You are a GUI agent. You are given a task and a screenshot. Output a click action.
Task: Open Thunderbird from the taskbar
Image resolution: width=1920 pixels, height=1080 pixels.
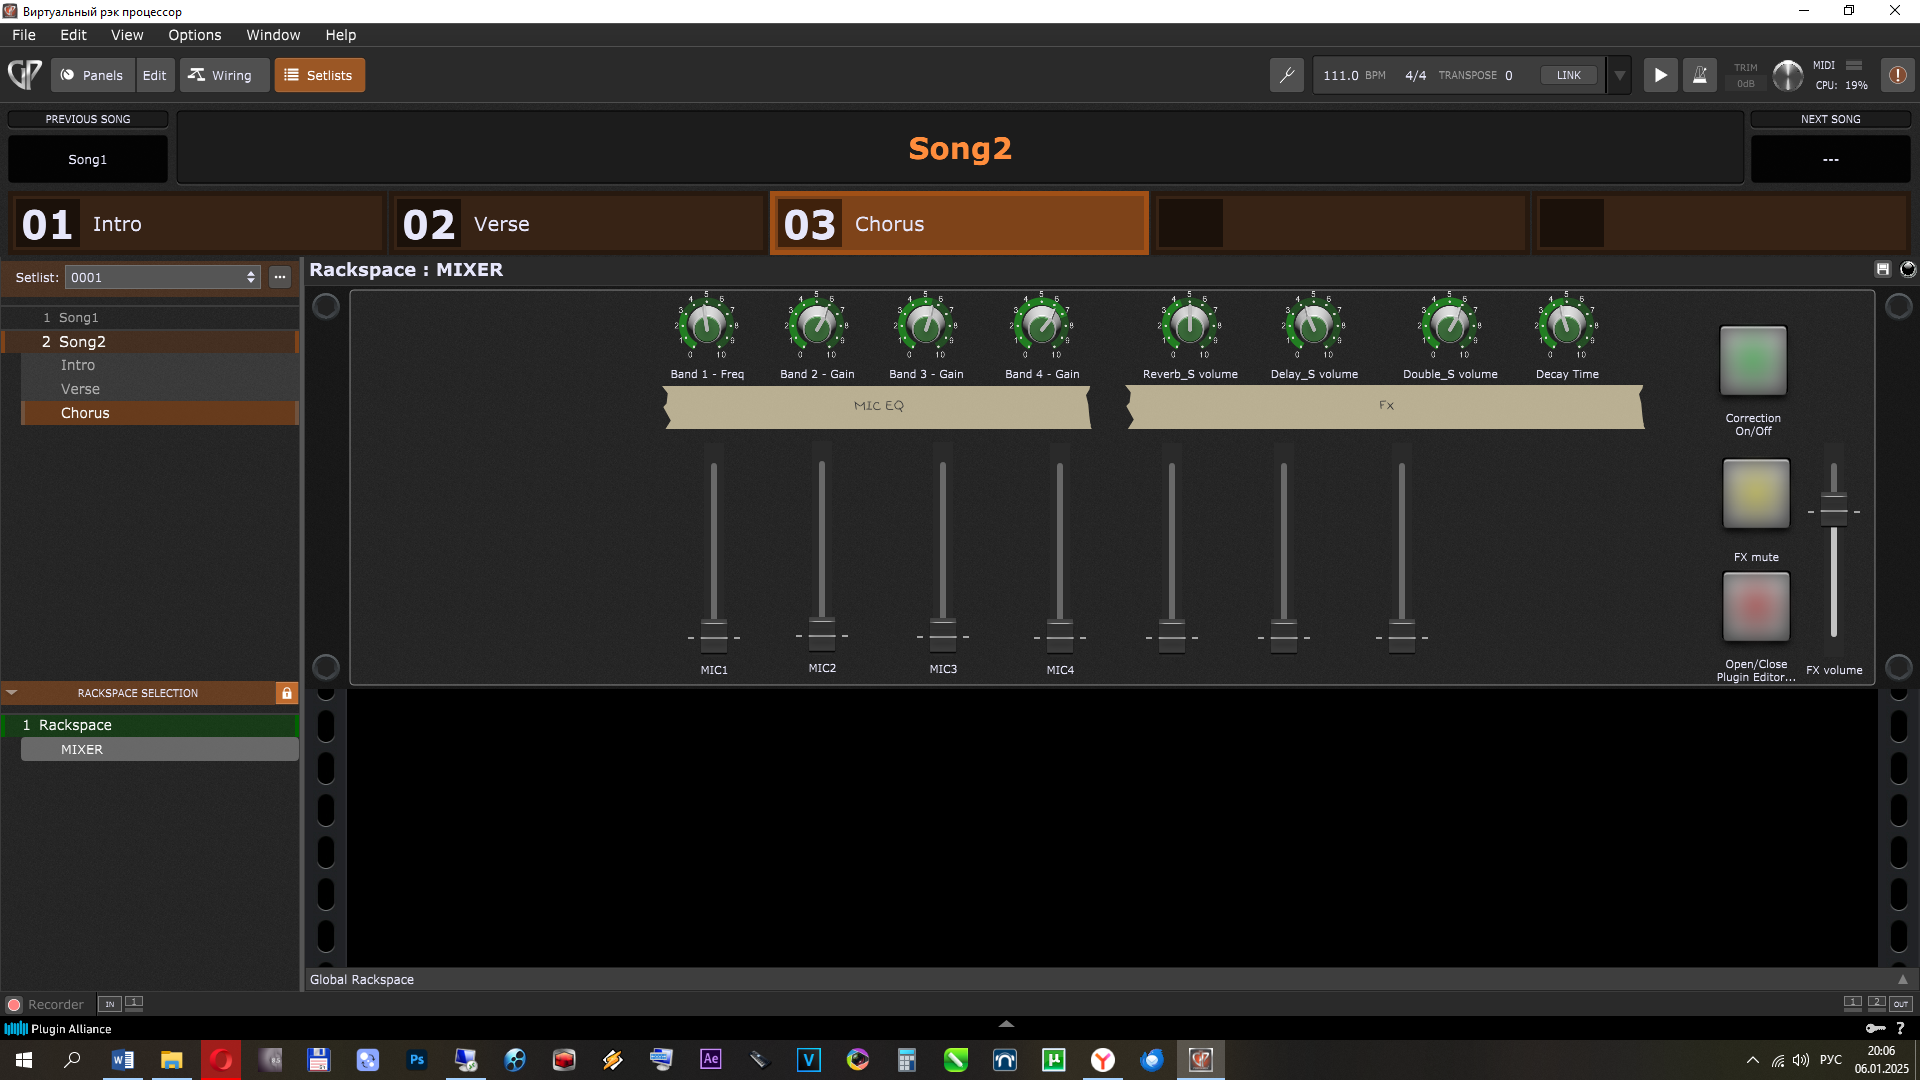[x=1152, y=1060]
